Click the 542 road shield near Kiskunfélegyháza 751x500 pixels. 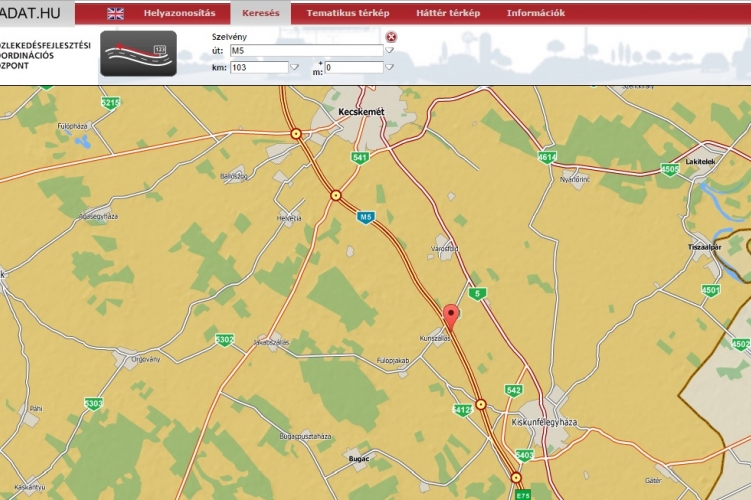514,390
